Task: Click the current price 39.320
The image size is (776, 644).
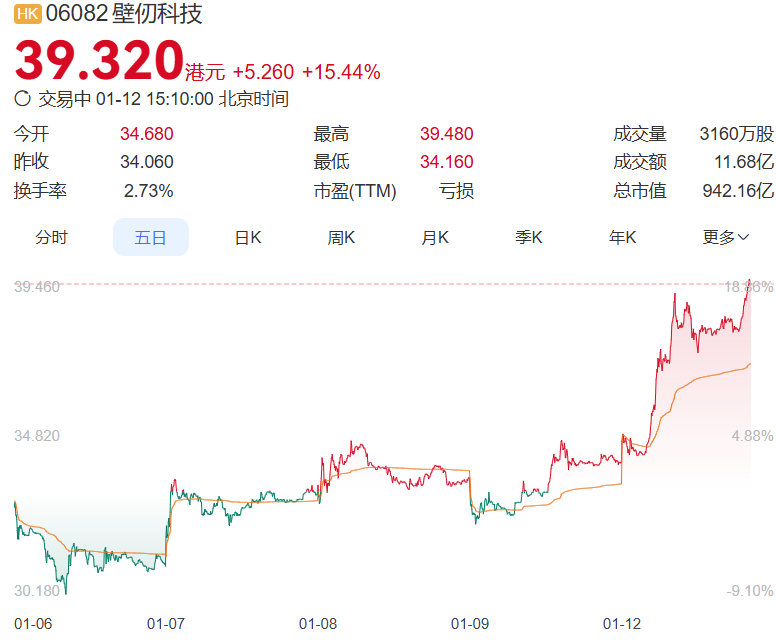Action: (x=99, y=62)
